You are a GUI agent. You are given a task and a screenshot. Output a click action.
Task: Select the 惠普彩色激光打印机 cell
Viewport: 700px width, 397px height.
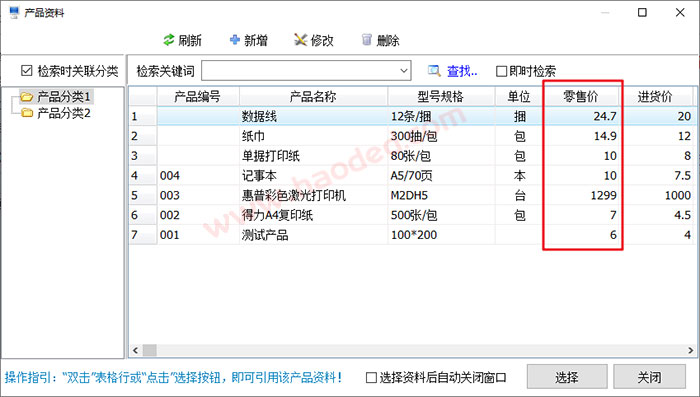[313, 195]
